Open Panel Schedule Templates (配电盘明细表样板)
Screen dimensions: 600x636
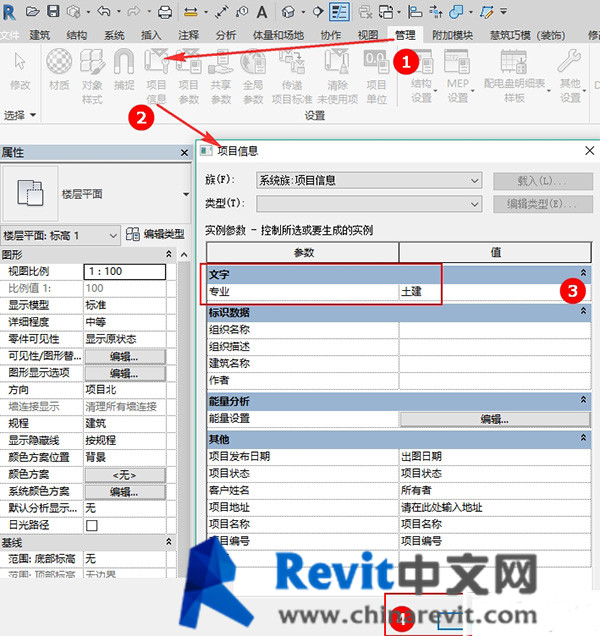click(x=514, y=76)
